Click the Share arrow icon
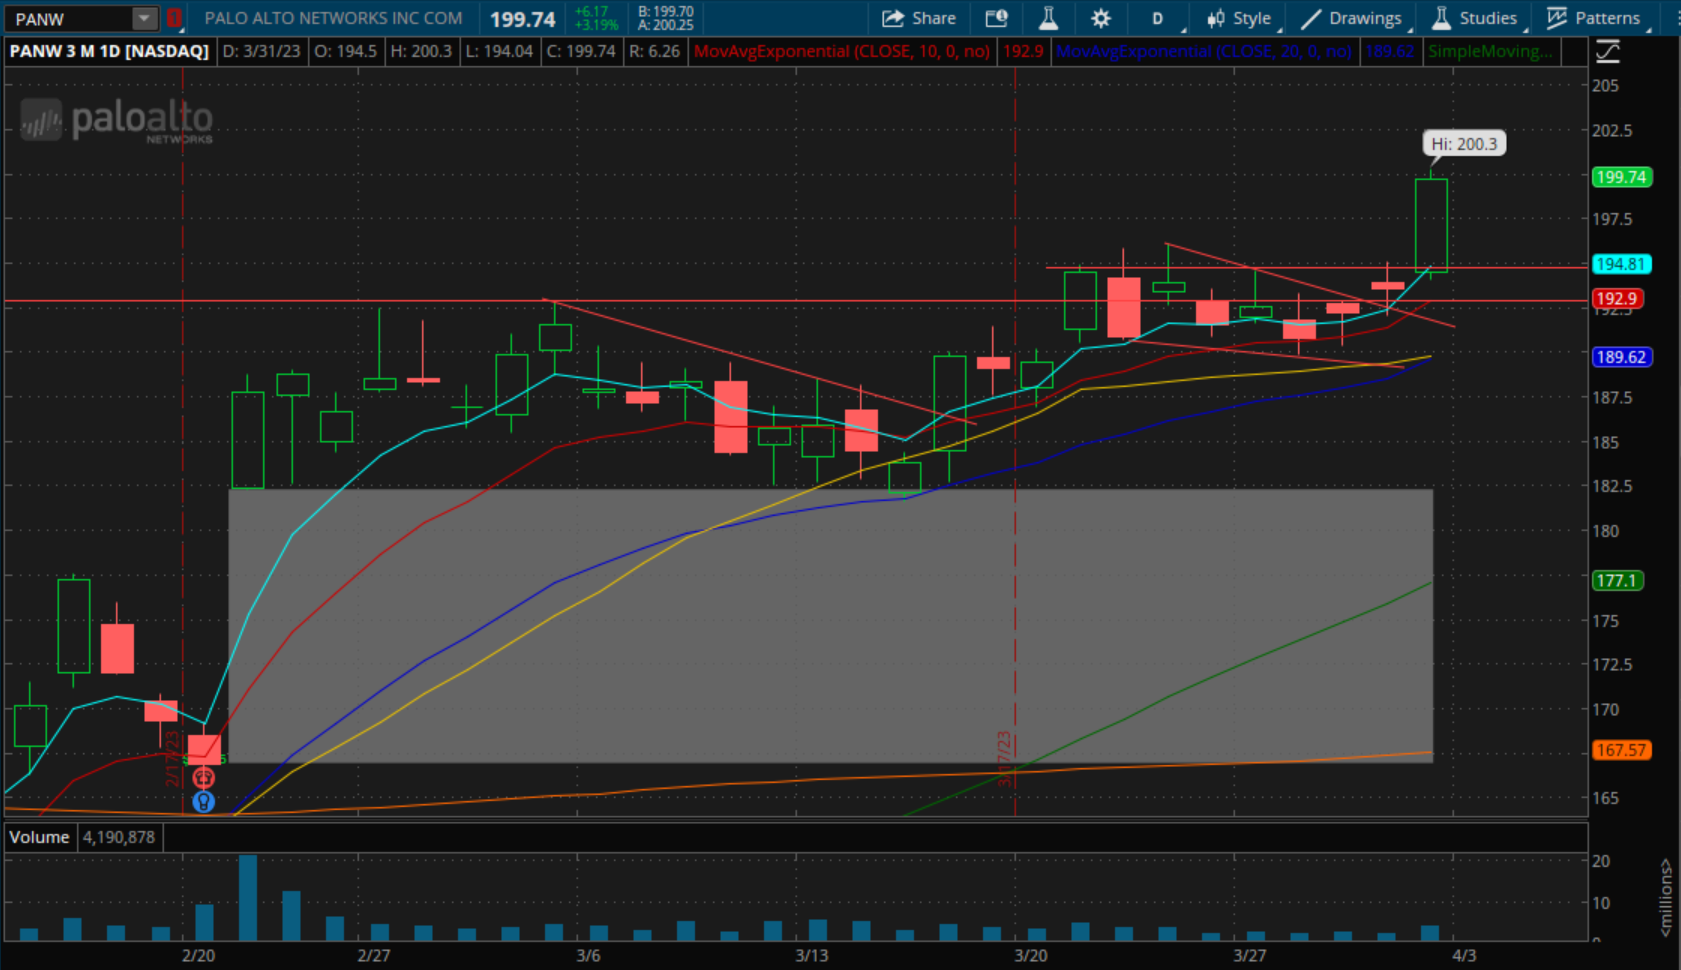This screenshot has height=970, width=1681. (892, 18)
